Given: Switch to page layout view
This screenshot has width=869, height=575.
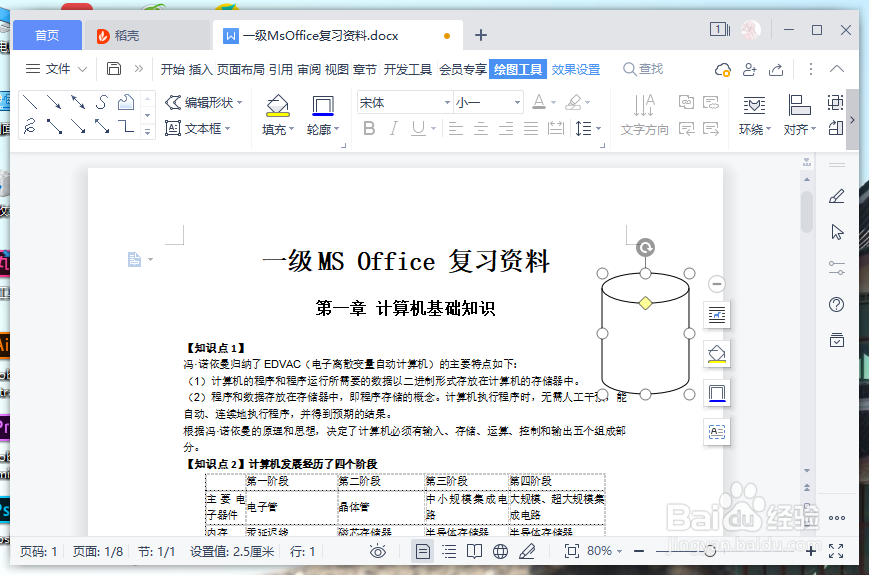Looking at the screenshot, I should 423,551.
